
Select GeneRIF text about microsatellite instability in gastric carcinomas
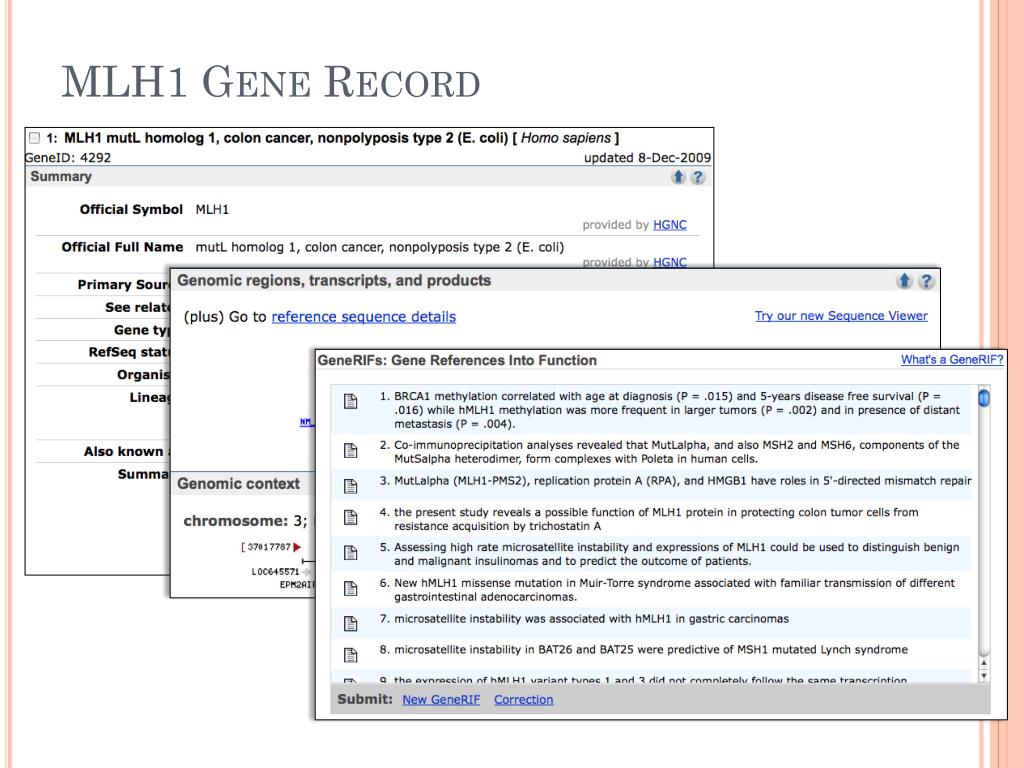click(x=591, y=619)
